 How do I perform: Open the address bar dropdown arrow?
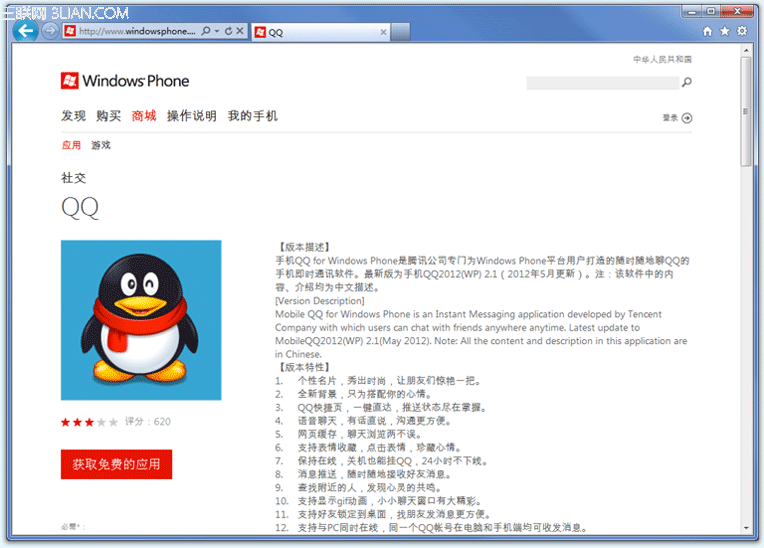point(217,31)
